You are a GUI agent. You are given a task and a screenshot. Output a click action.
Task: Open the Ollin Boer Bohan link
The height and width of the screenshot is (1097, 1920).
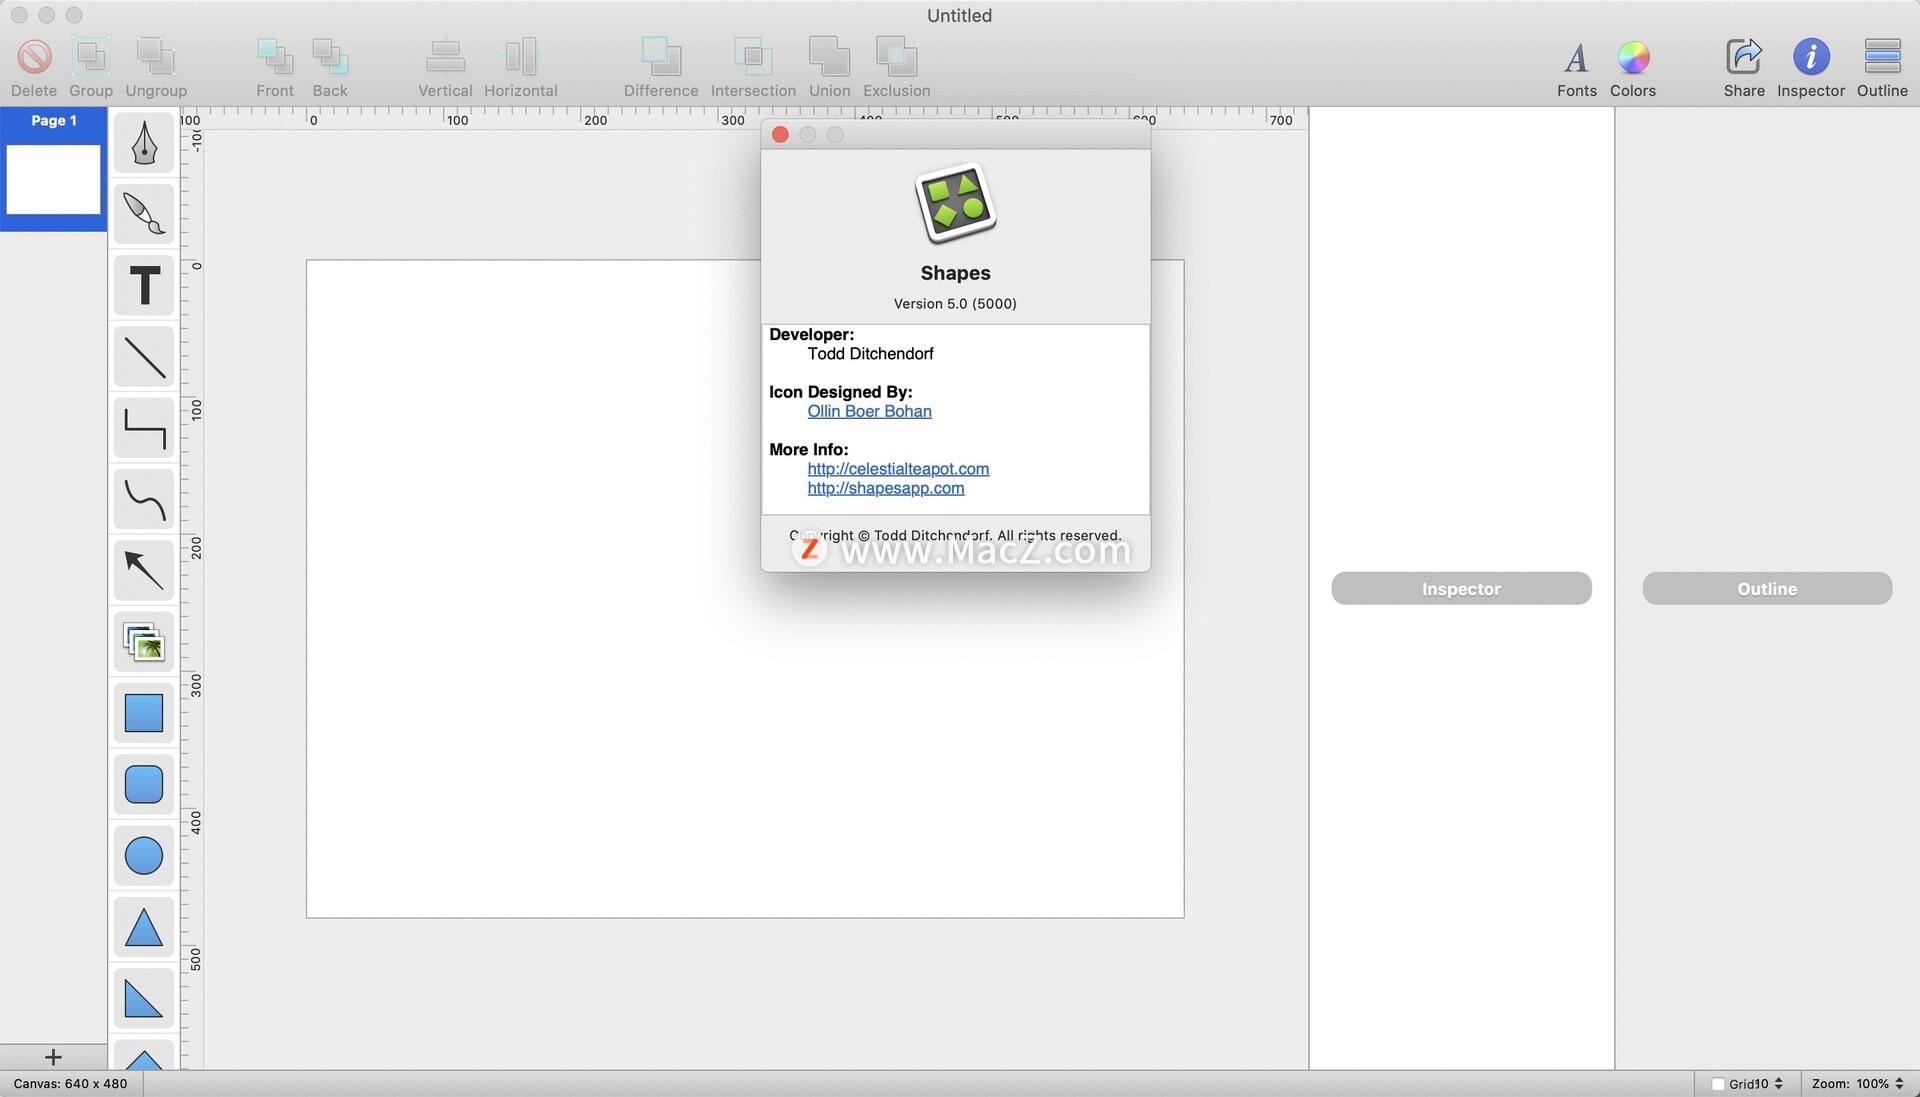[x=869, y=411]
